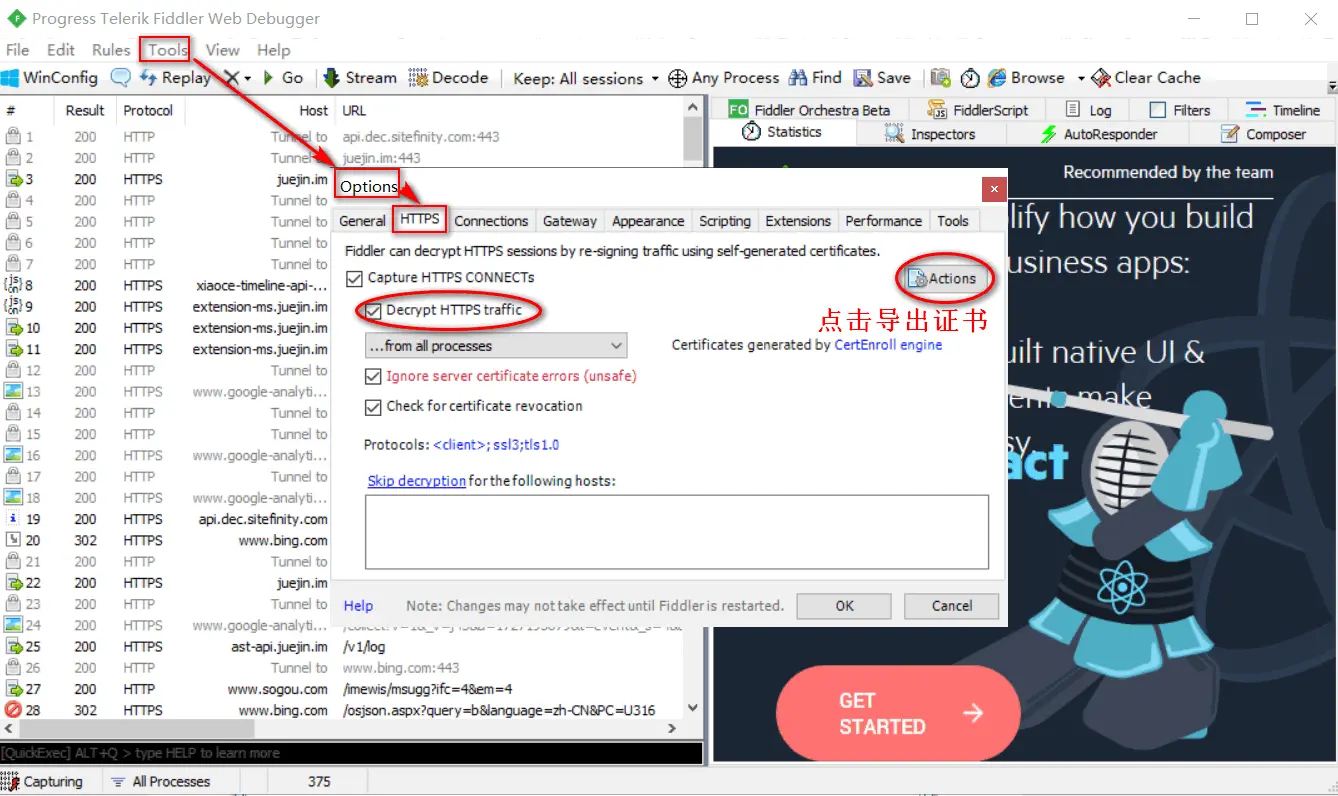Toggle Stream mode in toolbar
1338x796 pixels.
tap(360, 78)
